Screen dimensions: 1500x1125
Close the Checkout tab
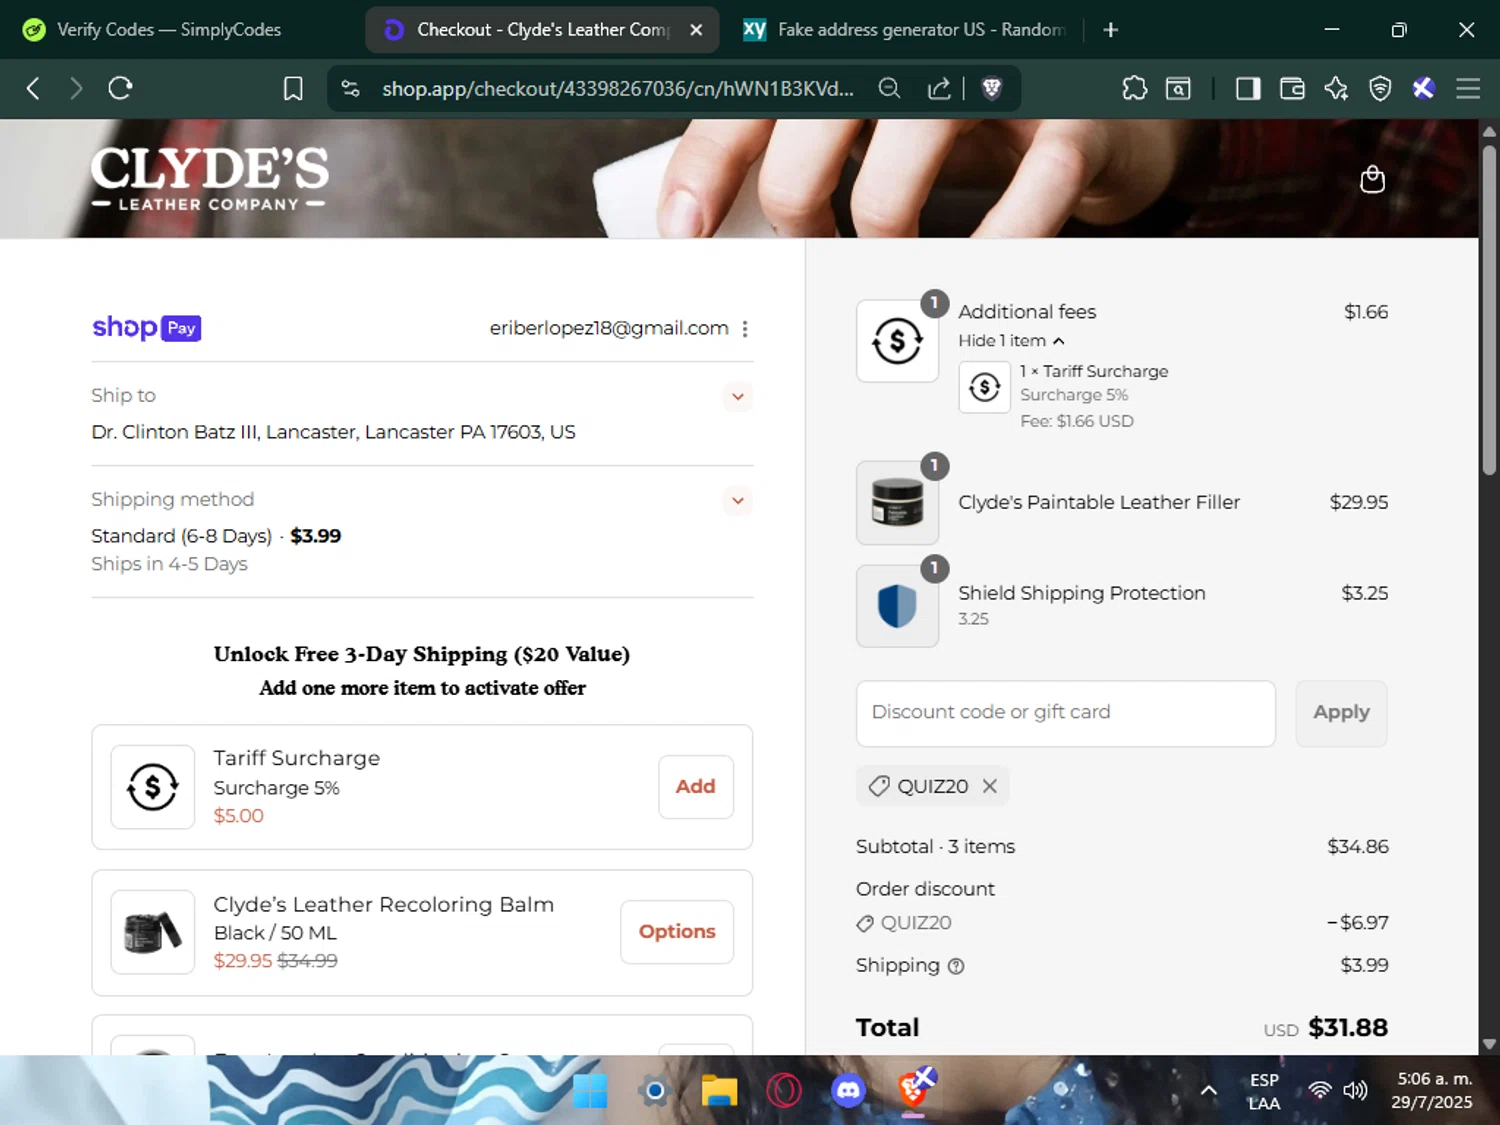[x=696, y=30]
